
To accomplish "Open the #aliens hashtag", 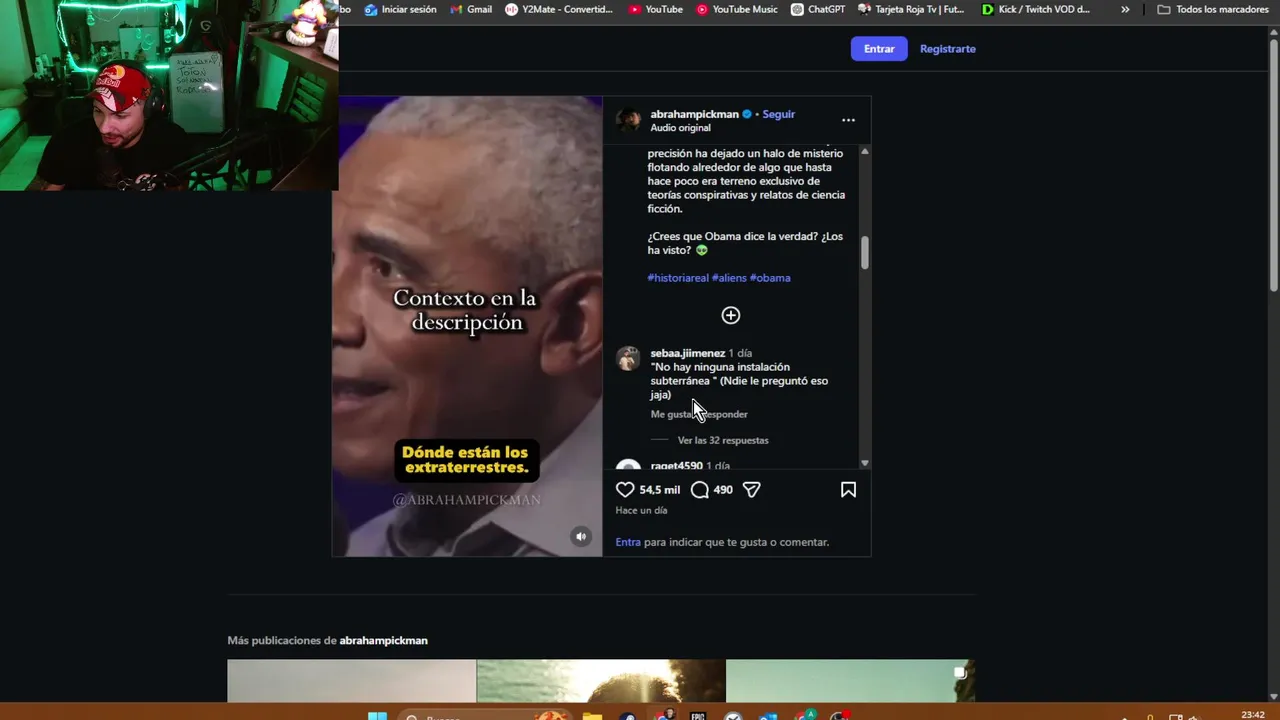I will [729, 278].
